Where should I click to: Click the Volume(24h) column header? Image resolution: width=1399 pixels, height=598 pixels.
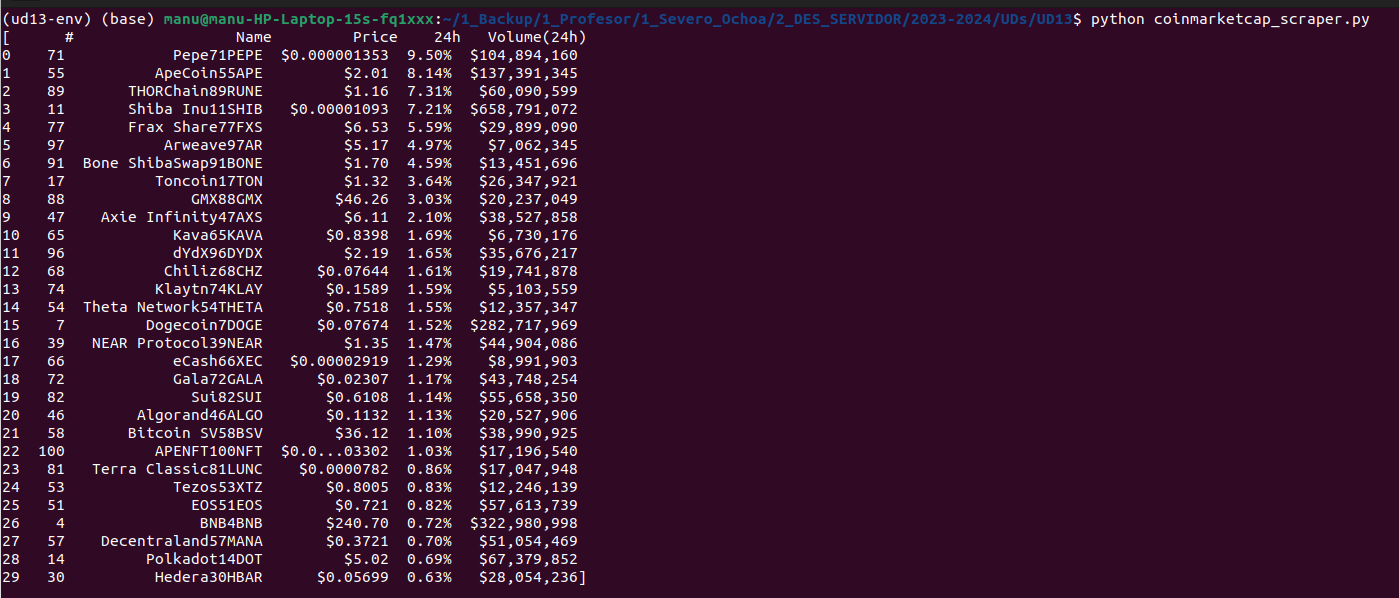point(537,37)
